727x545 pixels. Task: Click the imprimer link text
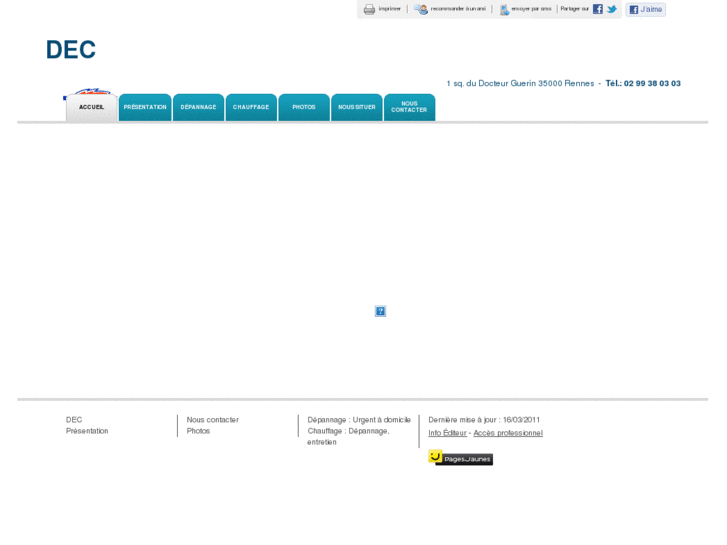(389, 9)
